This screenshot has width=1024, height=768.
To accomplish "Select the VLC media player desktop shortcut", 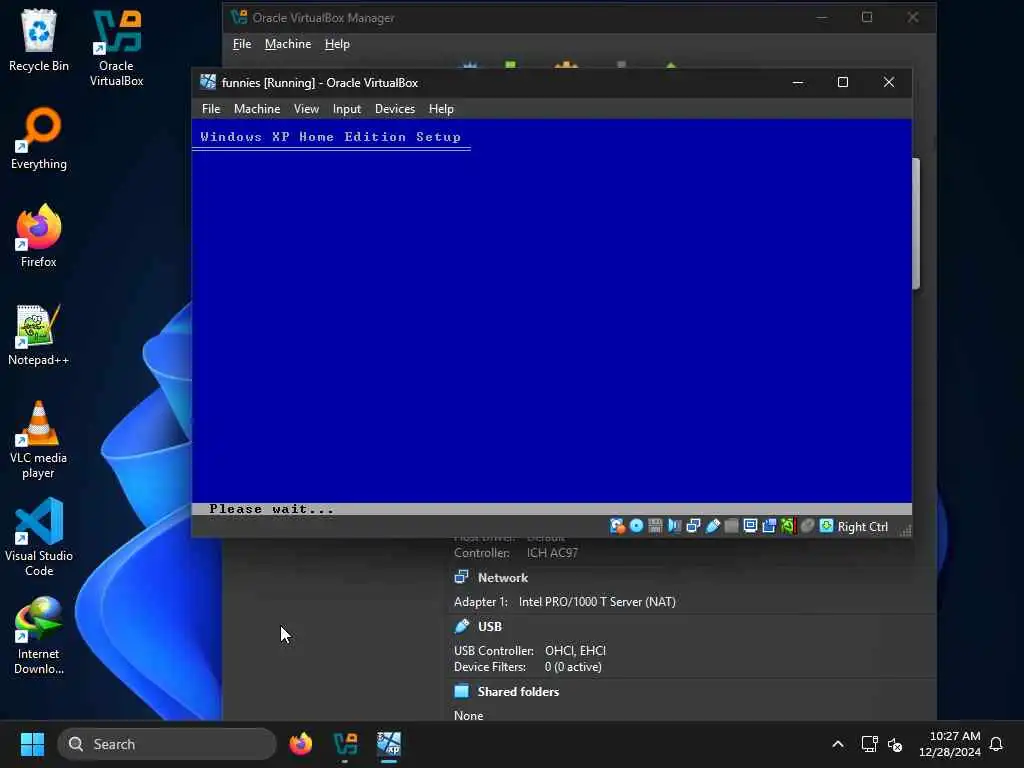I will [39, 440].
